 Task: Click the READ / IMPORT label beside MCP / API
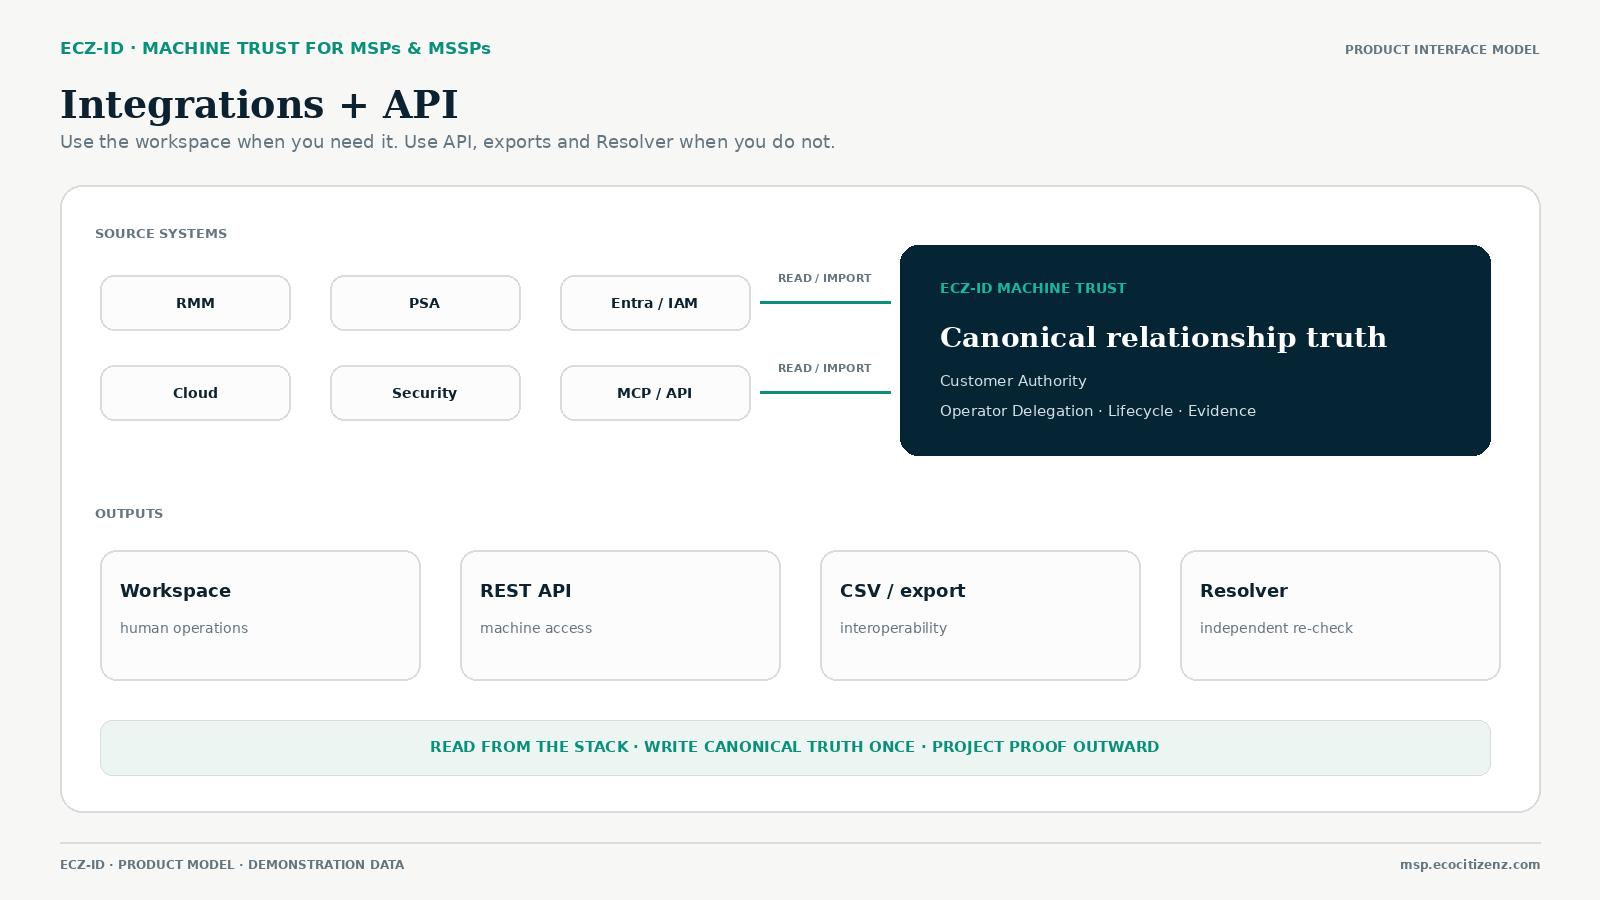tap(825, 368)
